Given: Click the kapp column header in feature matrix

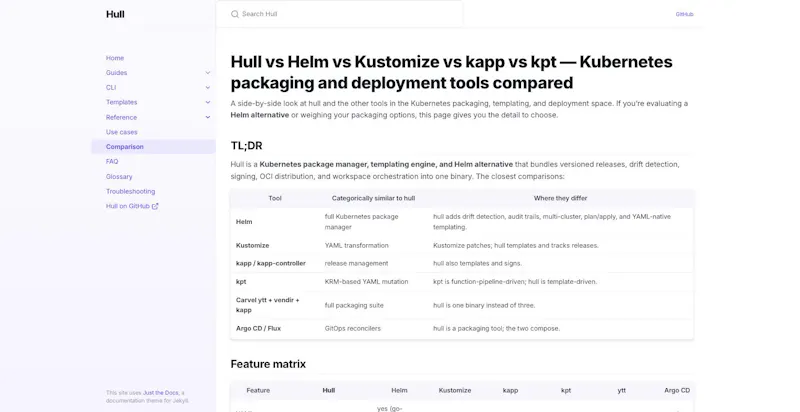Looking at the screenshot, I should tap(510, 391).
